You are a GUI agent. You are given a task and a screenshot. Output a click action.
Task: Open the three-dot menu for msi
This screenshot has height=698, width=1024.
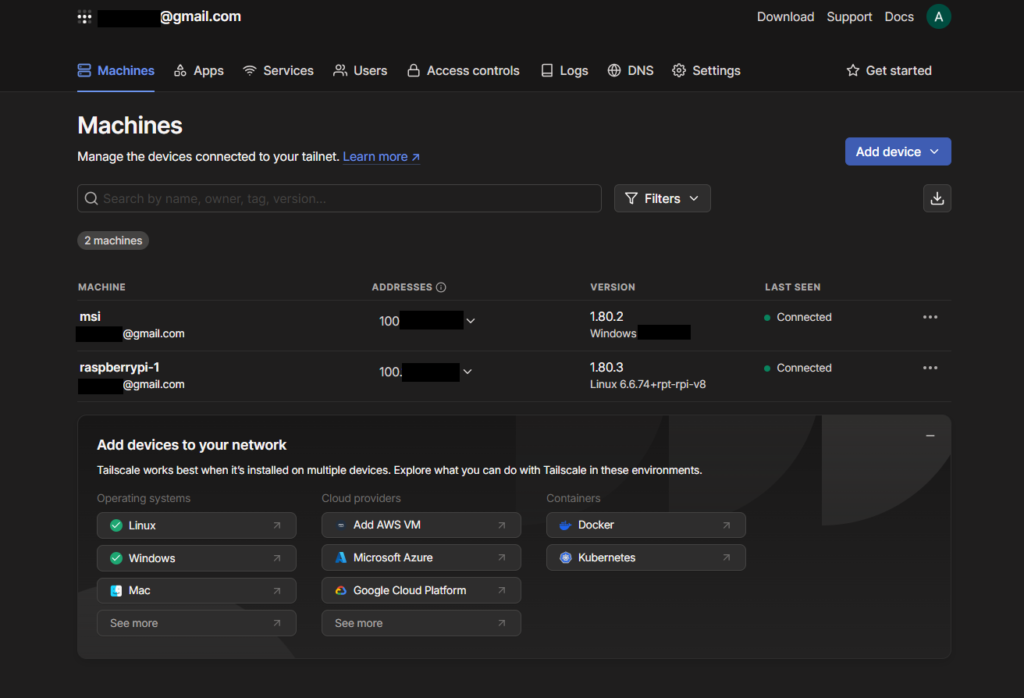coord(930,317)
